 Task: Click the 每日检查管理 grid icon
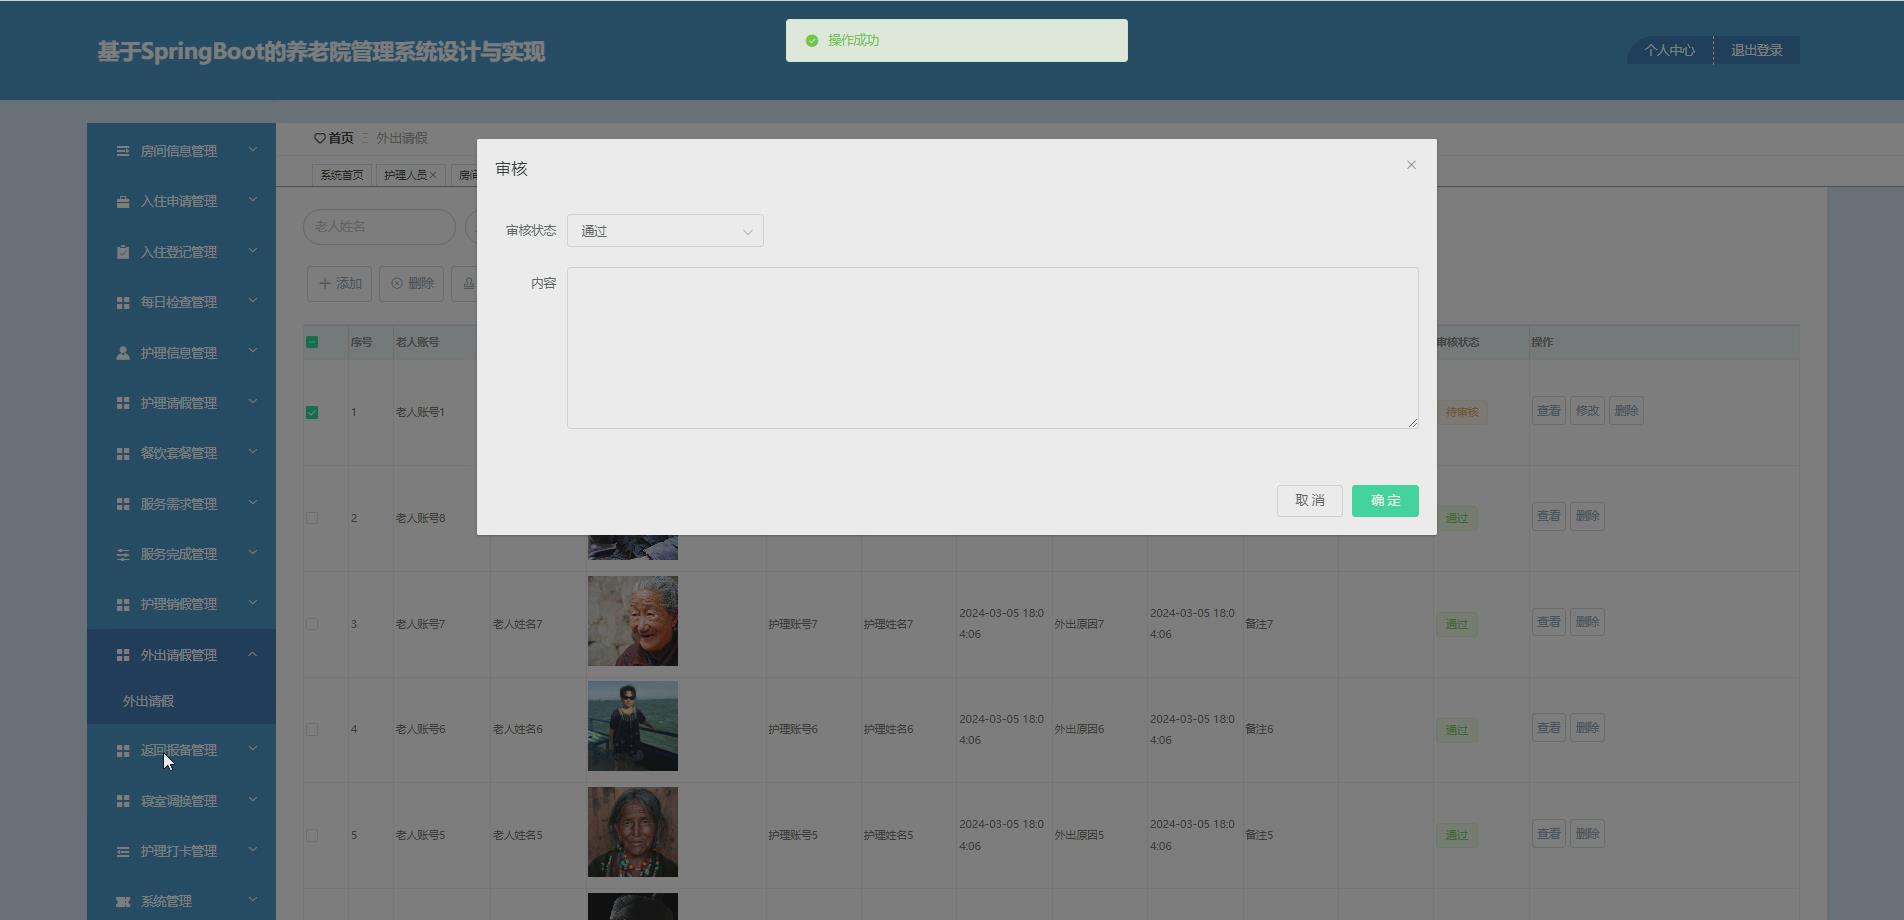[123, 302]
